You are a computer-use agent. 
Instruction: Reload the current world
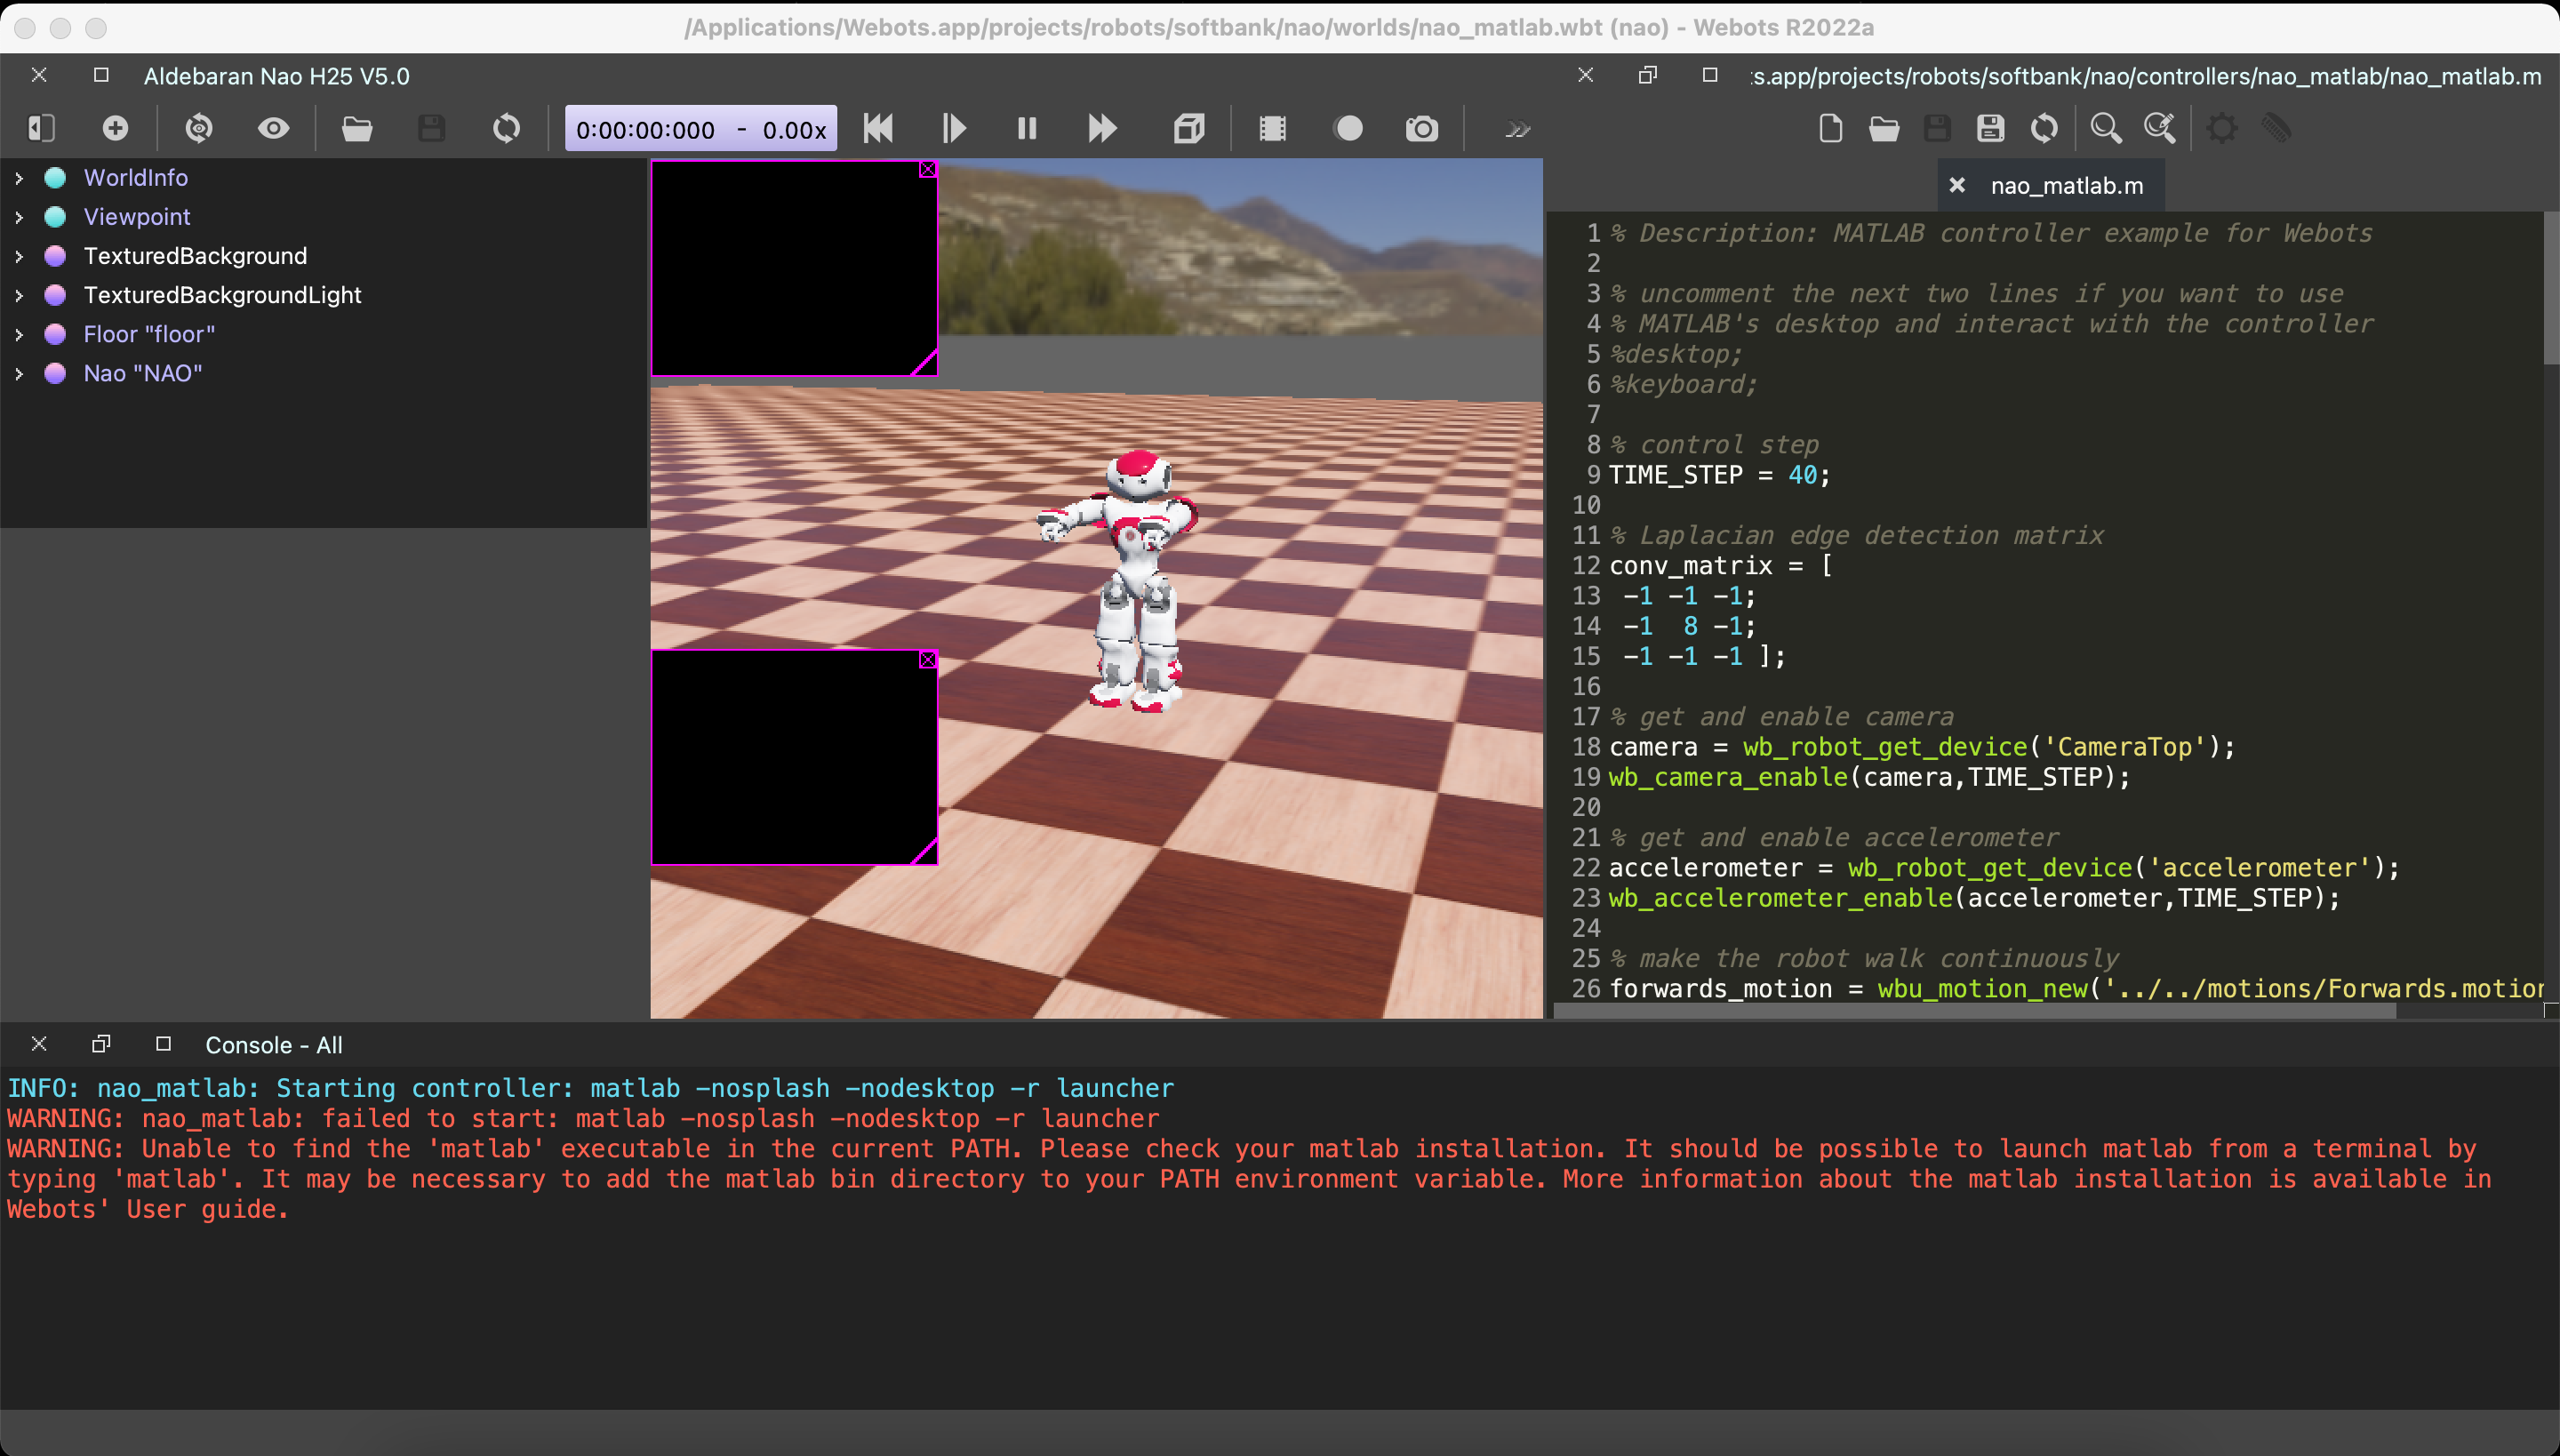coord(505,128)
